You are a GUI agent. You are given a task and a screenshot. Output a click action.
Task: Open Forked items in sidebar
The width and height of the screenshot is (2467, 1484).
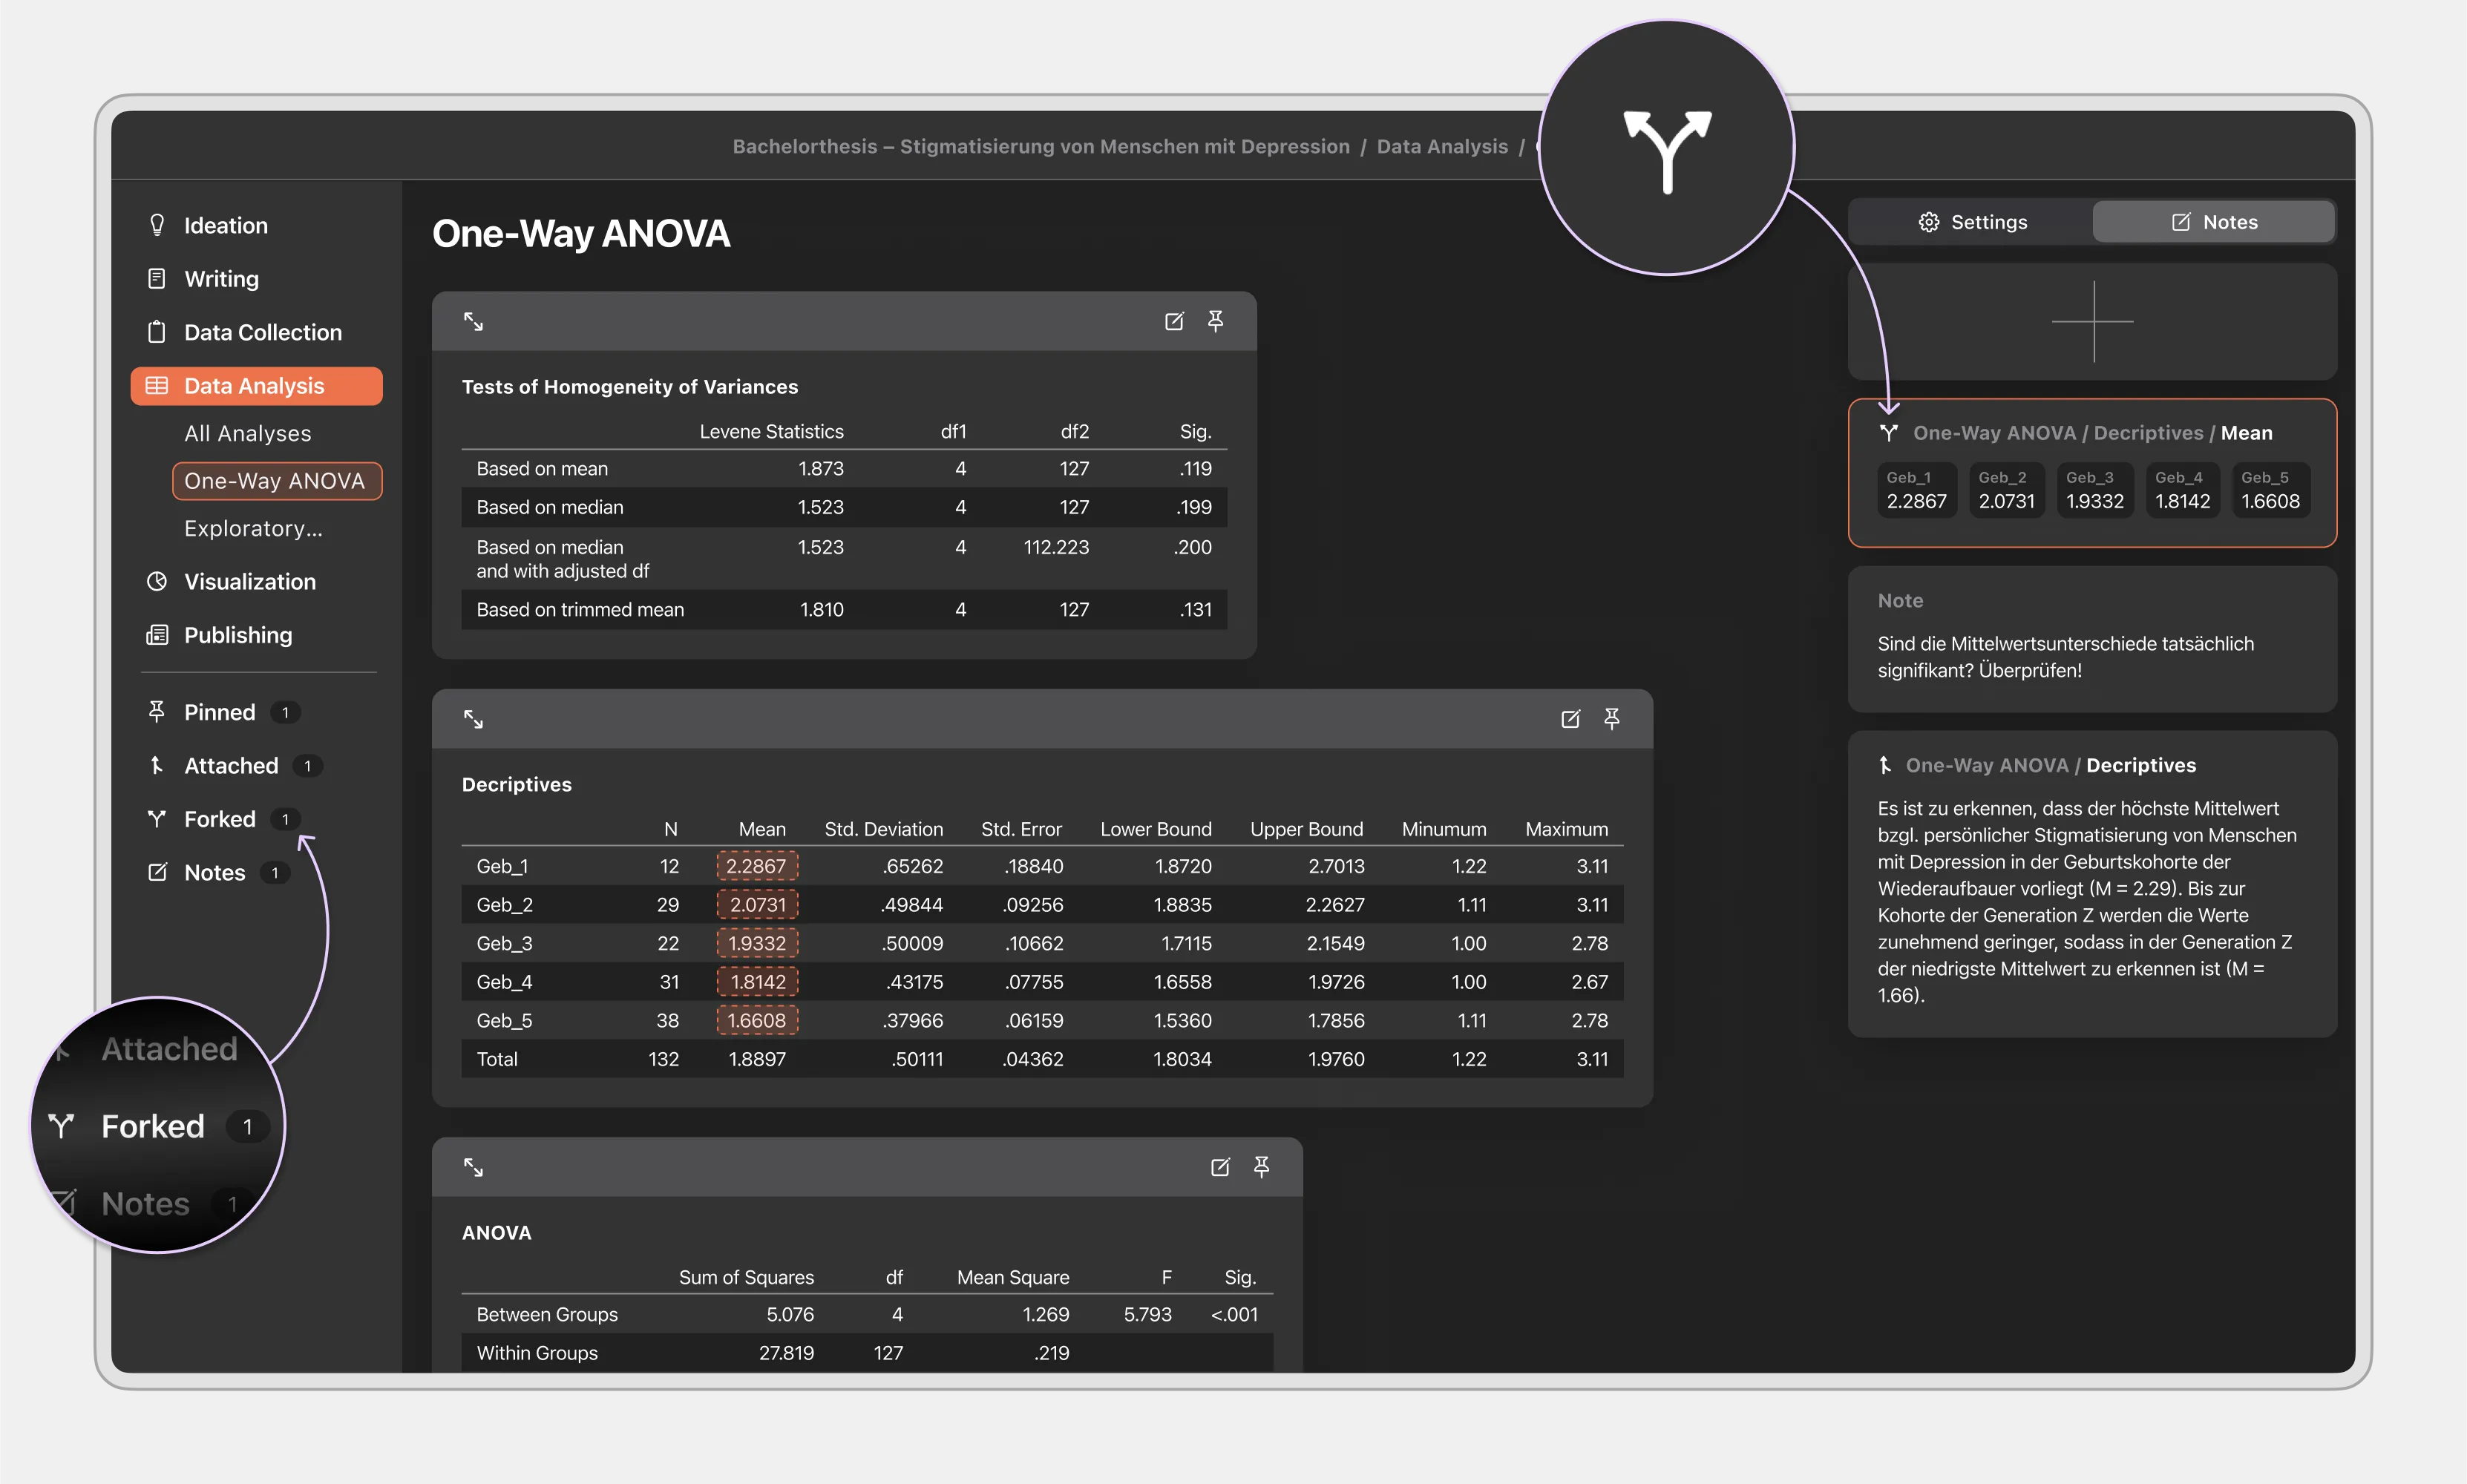220,819
